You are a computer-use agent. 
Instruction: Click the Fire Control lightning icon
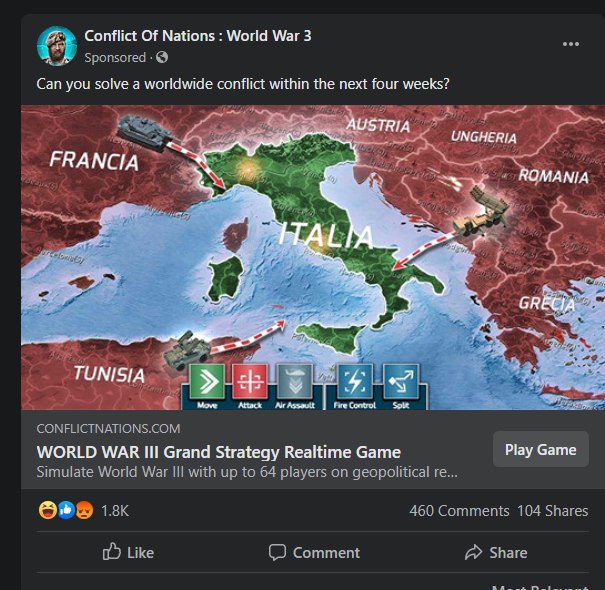click(355, 381)
